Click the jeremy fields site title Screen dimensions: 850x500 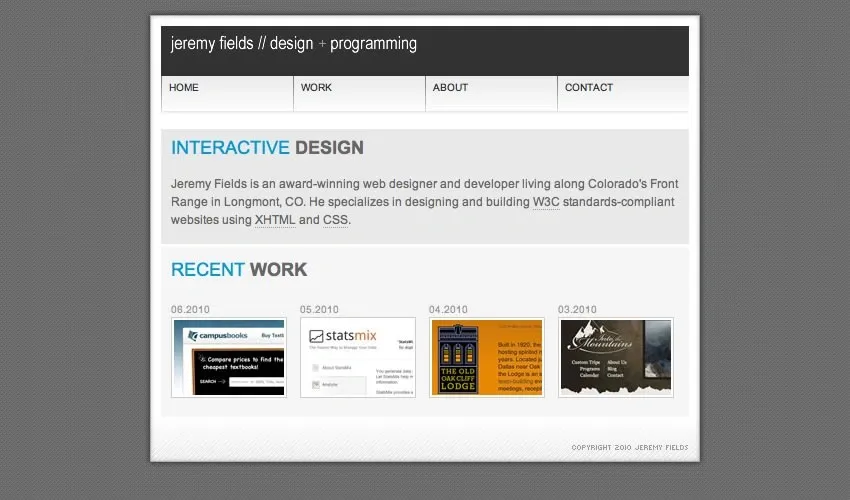[x=294, y=44]
